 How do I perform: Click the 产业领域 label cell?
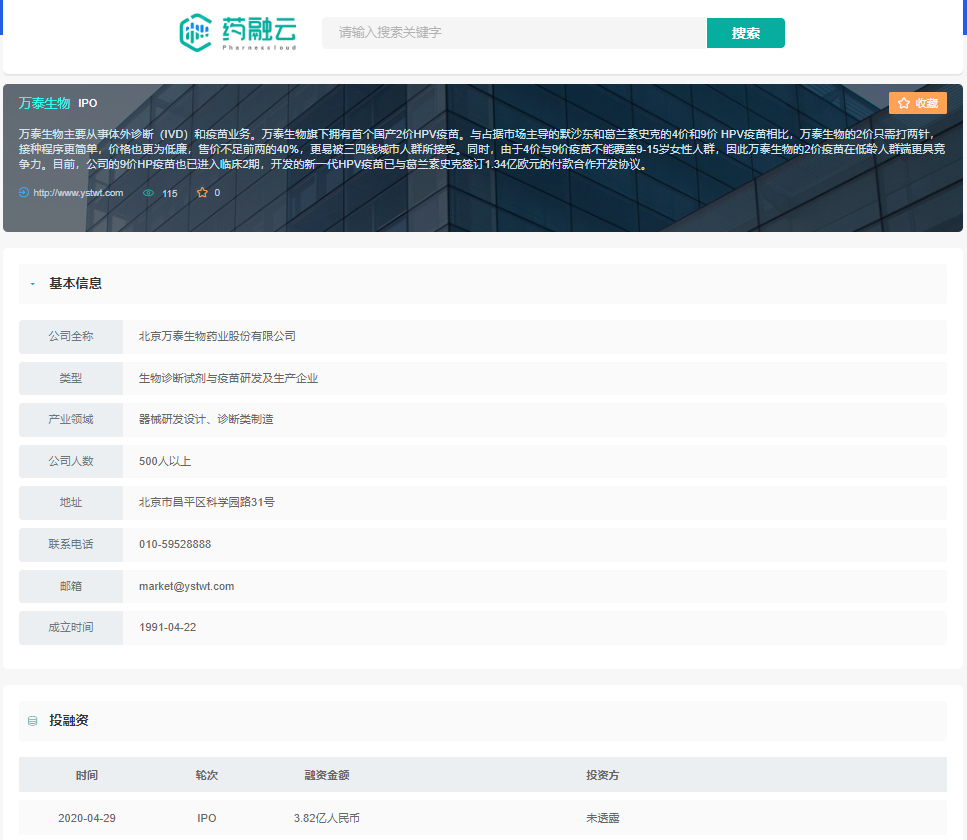71,420
